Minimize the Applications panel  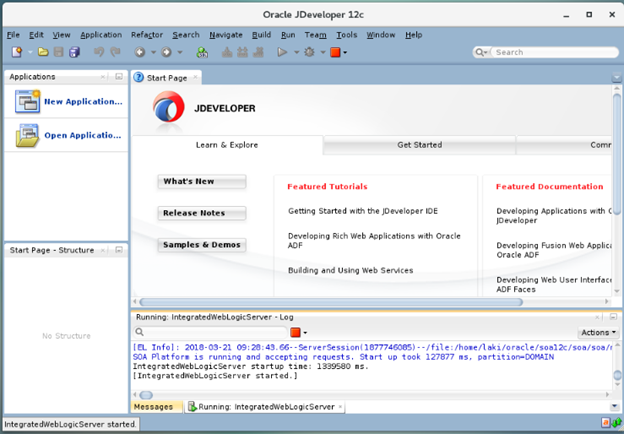coord(119,77)
